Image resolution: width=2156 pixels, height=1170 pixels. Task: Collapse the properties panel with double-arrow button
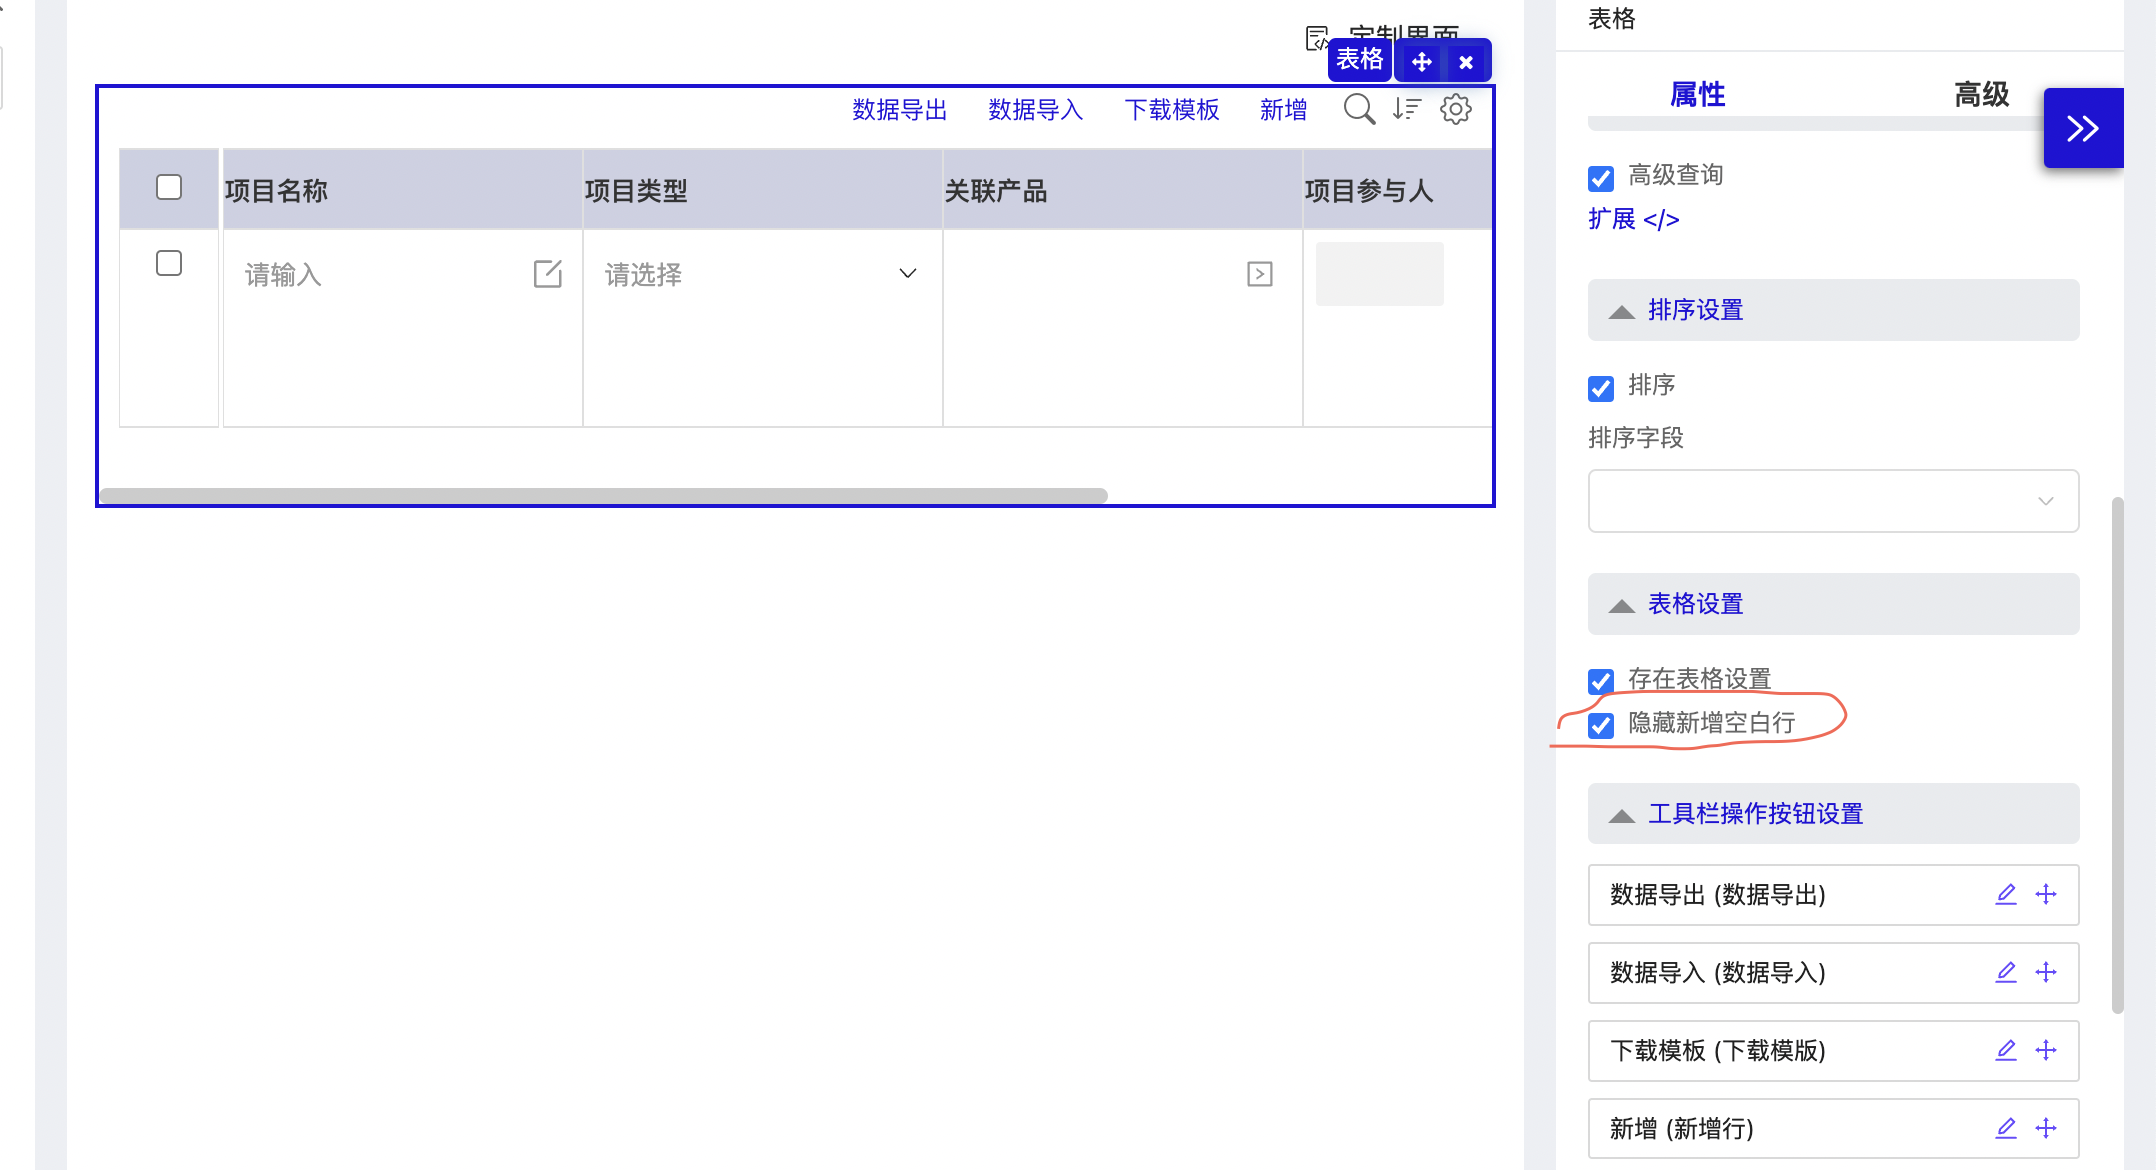[x=2083, y=128]
